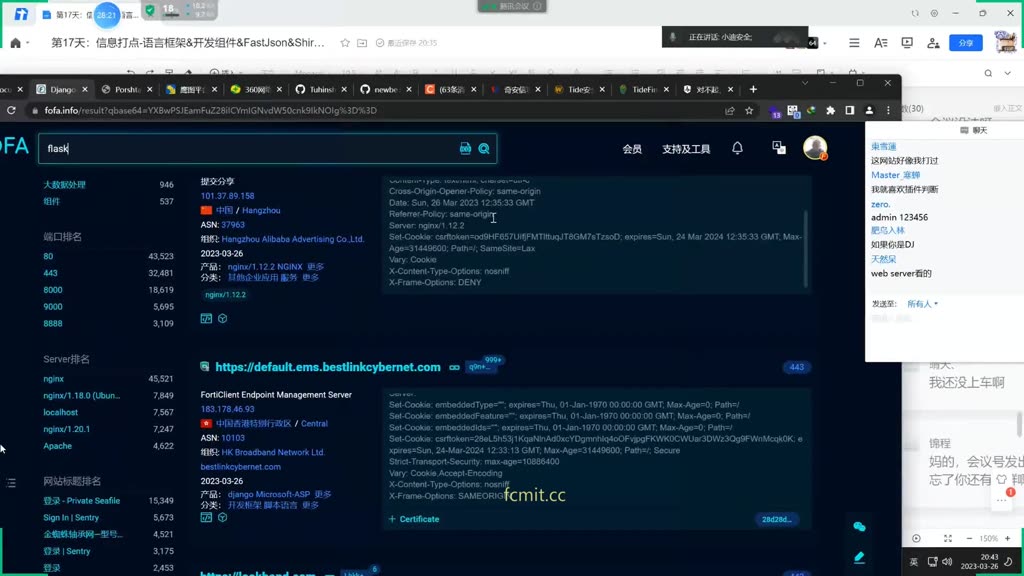Filter by Server nginx/1.20.1
The image size is (1024, 576).
67,429
